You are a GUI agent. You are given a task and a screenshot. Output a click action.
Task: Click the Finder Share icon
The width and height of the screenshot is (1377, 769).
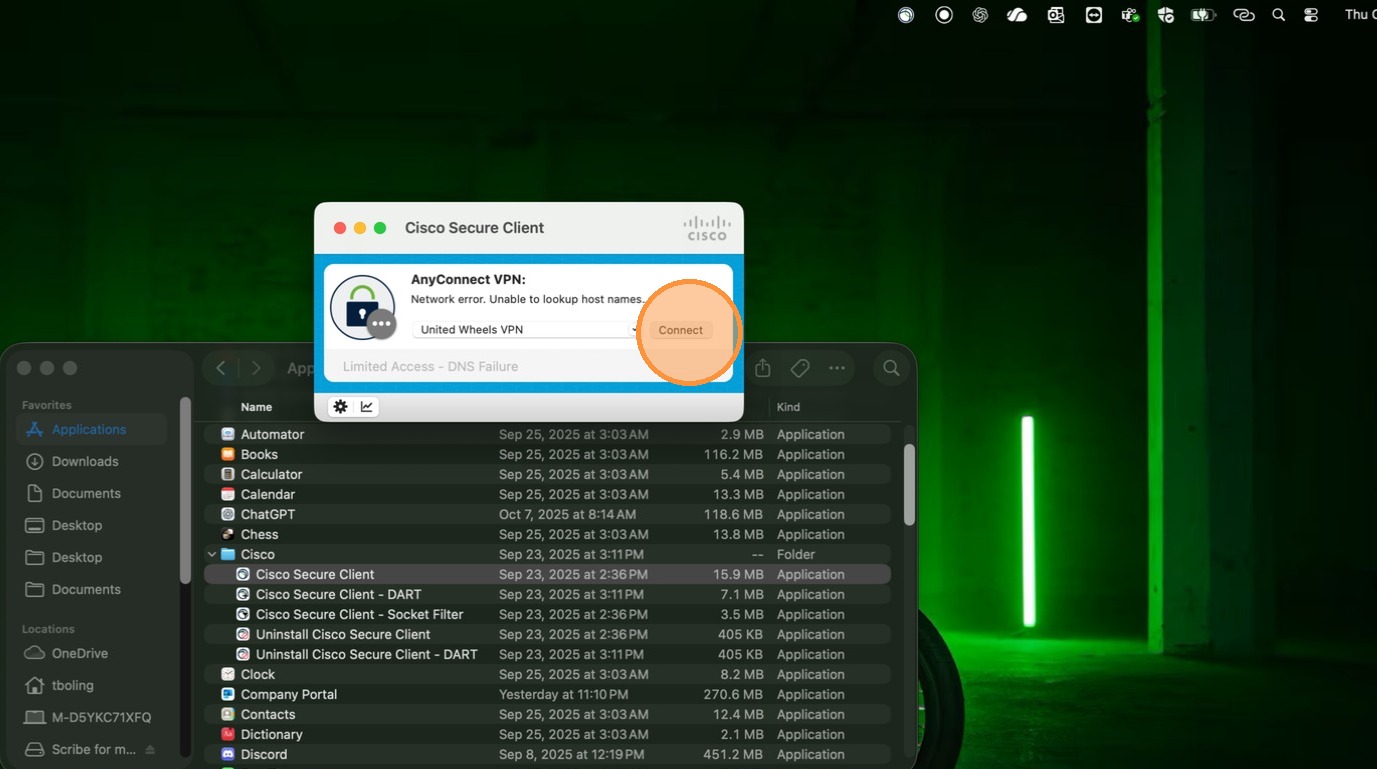point(762,368)
